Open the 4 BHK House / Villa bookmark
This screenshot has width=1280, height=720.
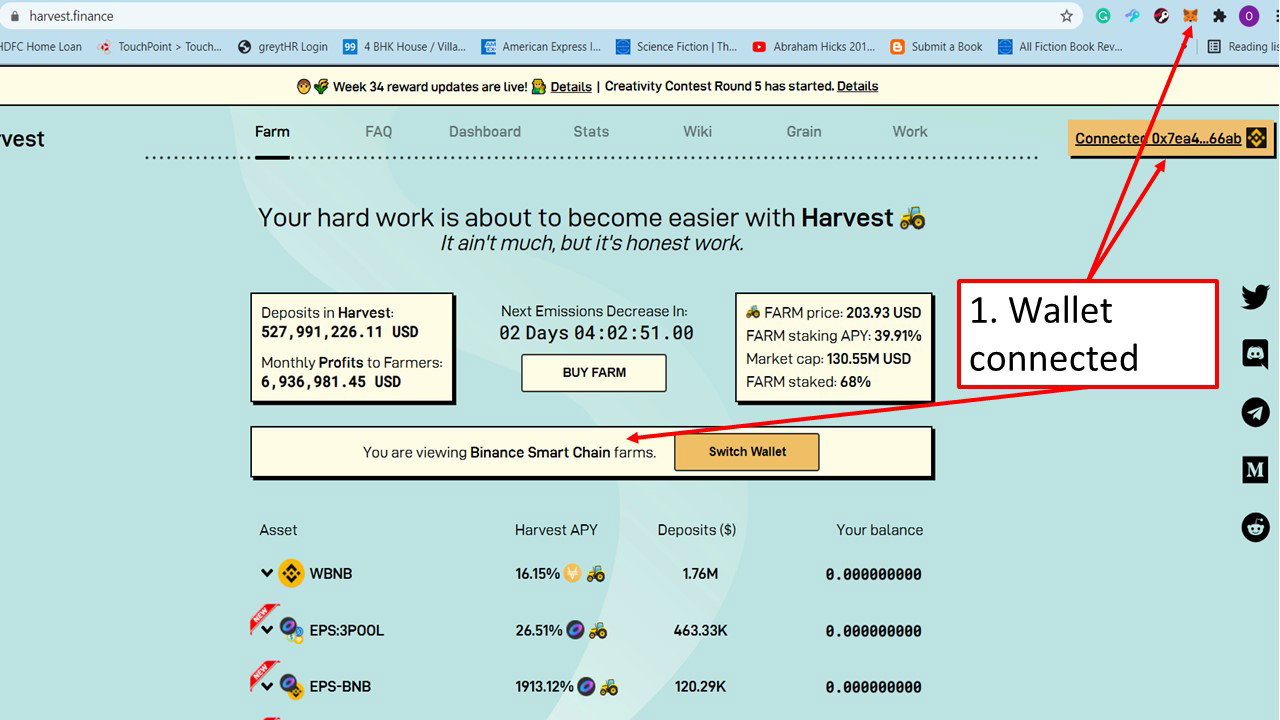click(404, 46)
